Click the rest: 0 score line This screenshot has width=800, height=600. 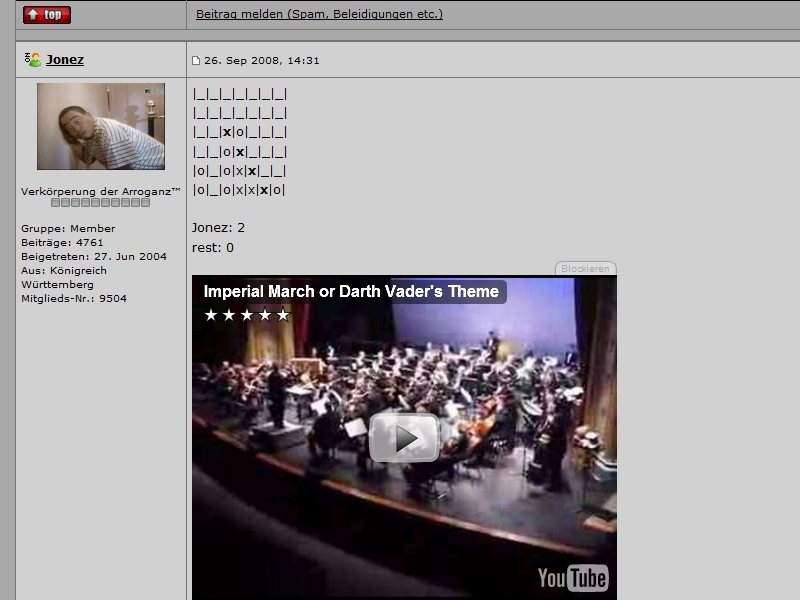pos(213,247)
